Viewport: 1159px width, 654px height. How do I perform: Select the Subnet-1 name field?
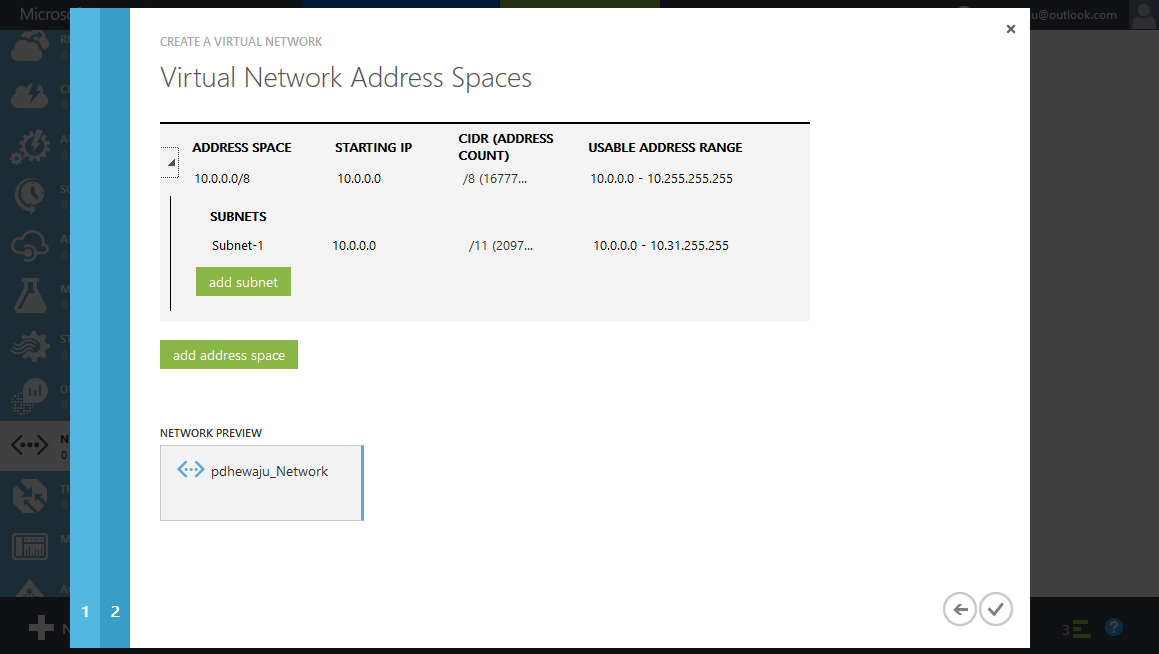[x=237, y=246]
